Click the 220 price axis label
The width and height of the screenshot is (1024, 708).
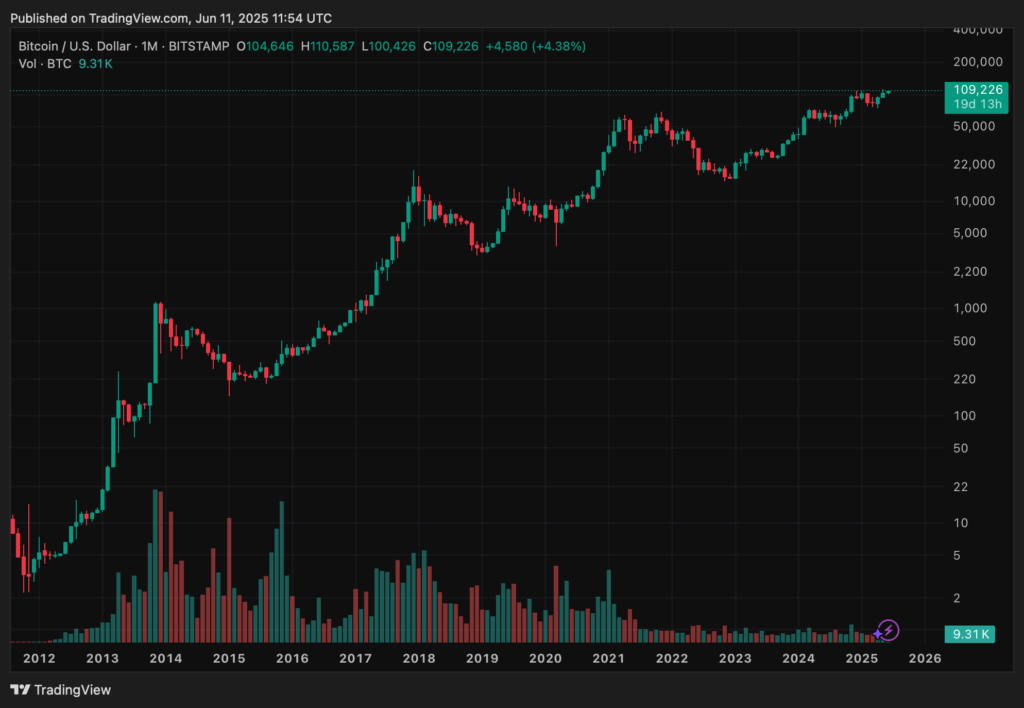965,379
